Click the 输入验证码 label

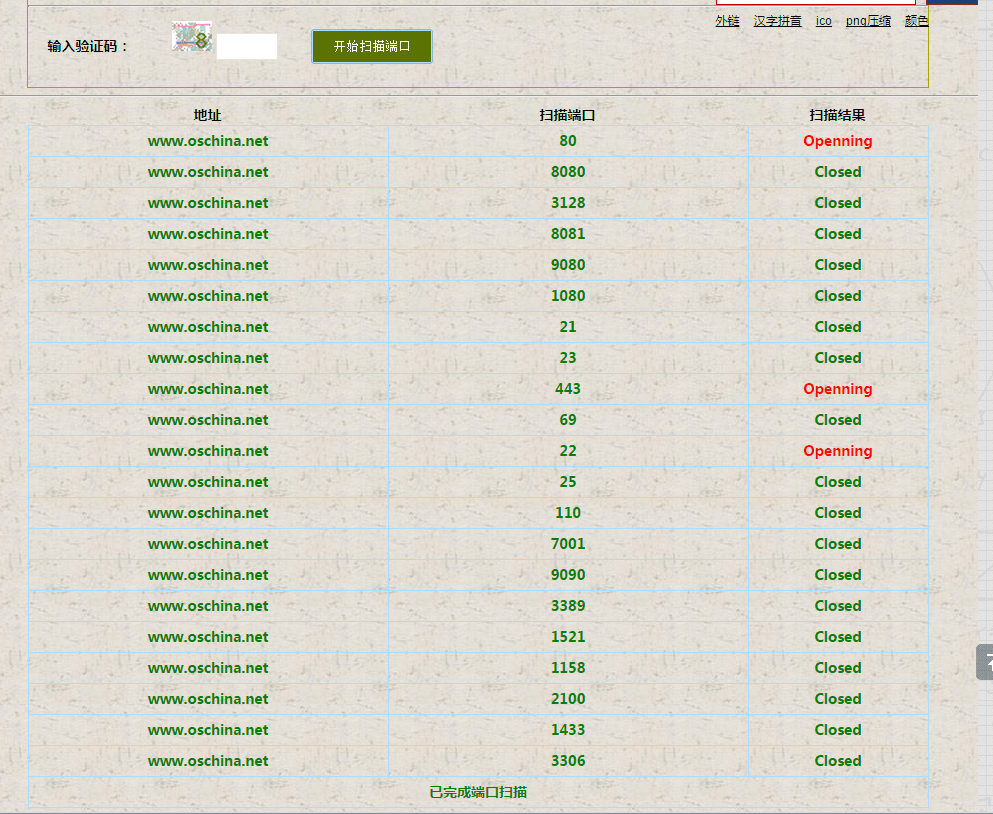coord(88,46)
